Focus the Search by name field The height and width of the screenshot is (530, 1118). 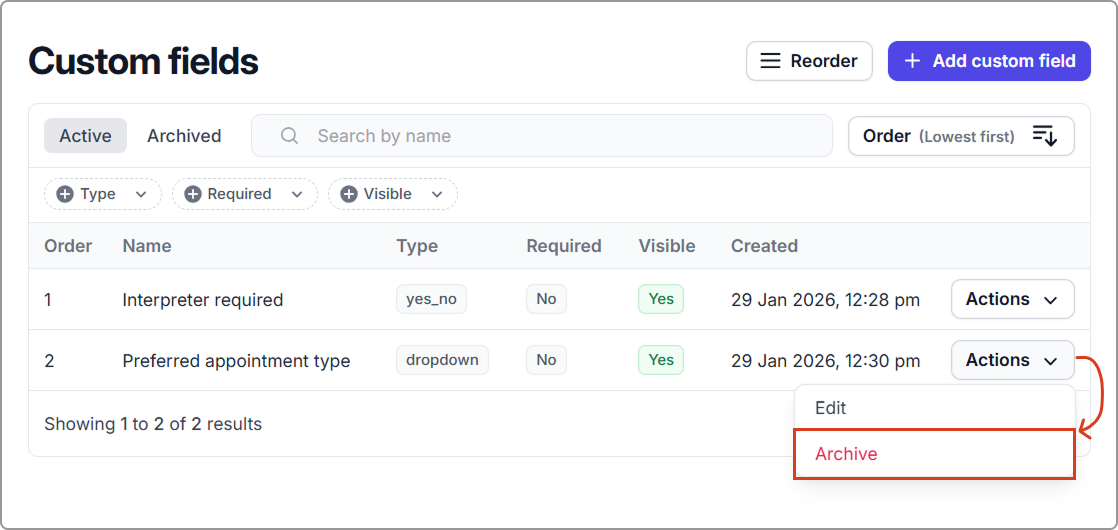[x=560, y=136]
